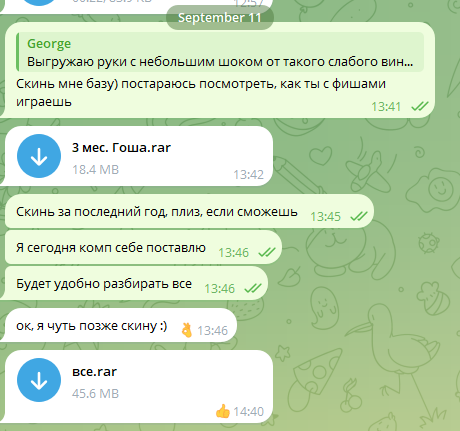460x431 pixels.
Task: Click the read checkmarks at 13:41
Action: (420, 106)
